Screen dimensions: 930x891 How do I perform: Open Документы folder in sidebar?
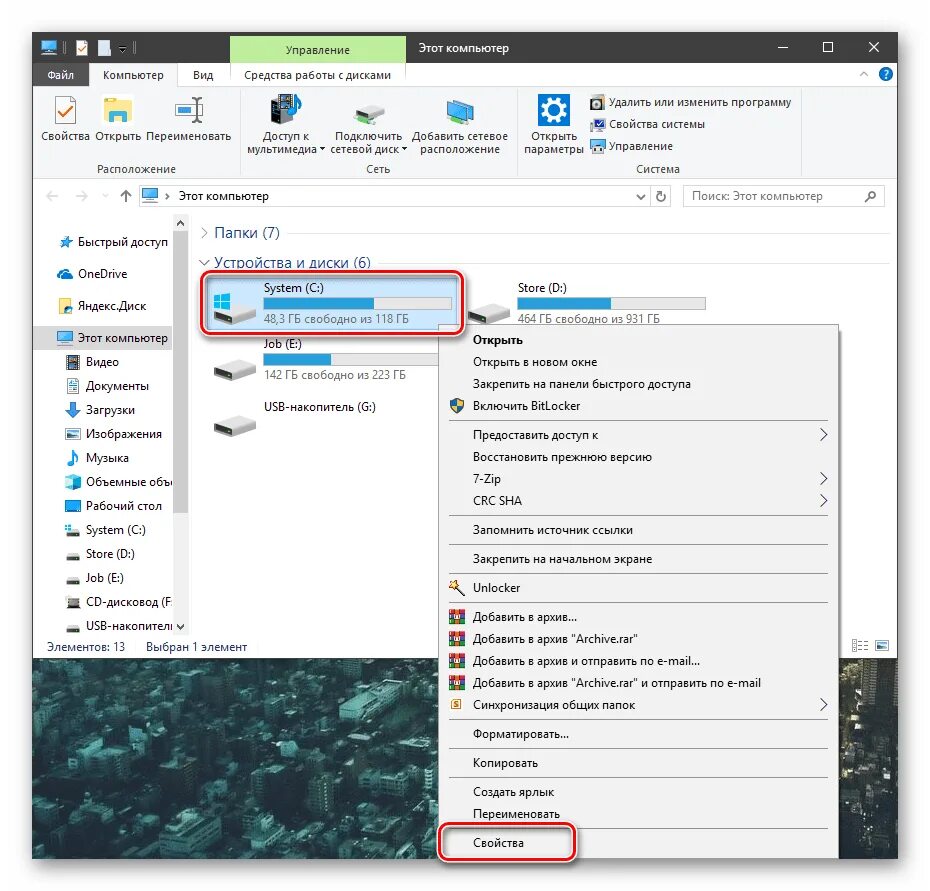coord(107,386)
